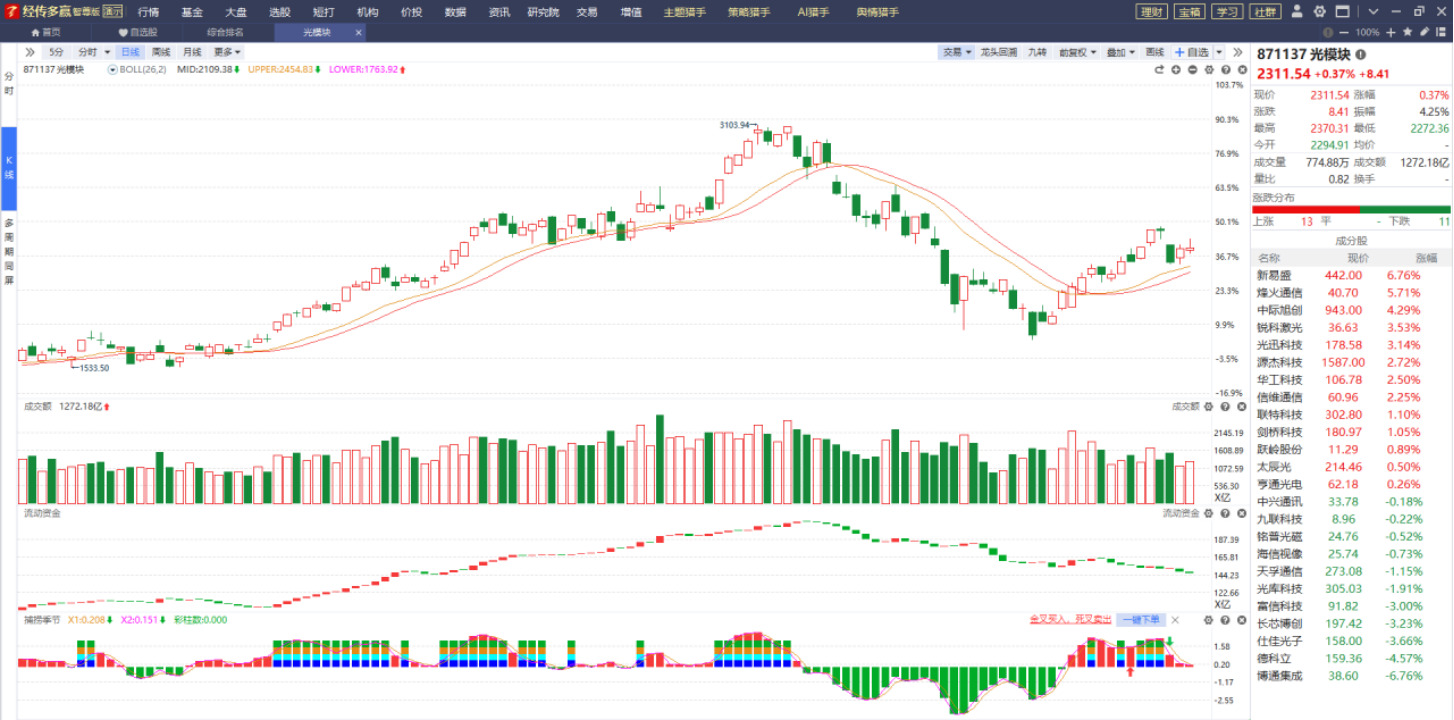The image size is (1454, 720).
Task: Switch chart to 月线 period
Action: tap(191, 52)
